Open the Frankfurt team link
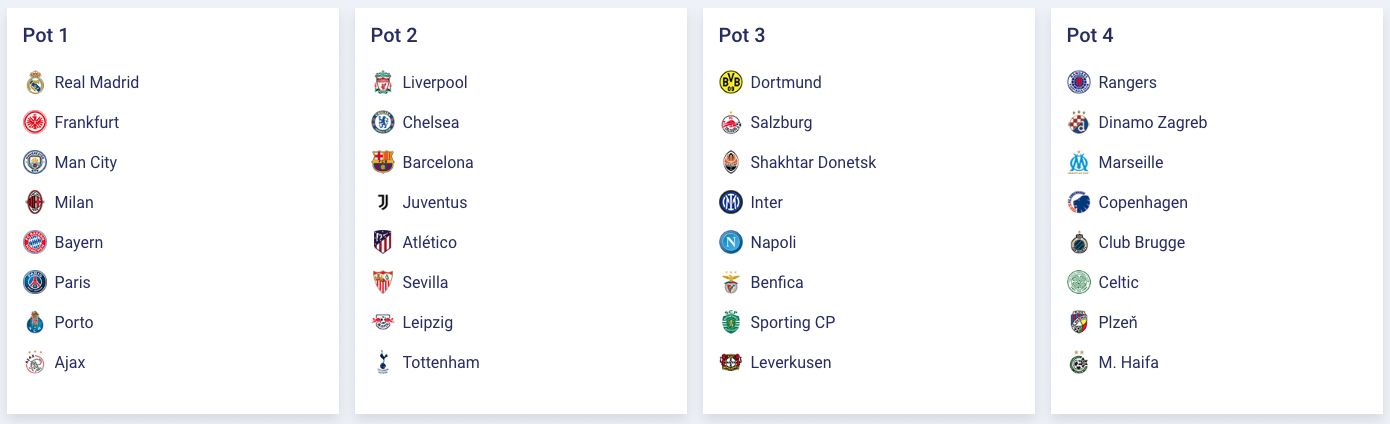This screenshot has width=1390, height=424. (x=87, y=123)
